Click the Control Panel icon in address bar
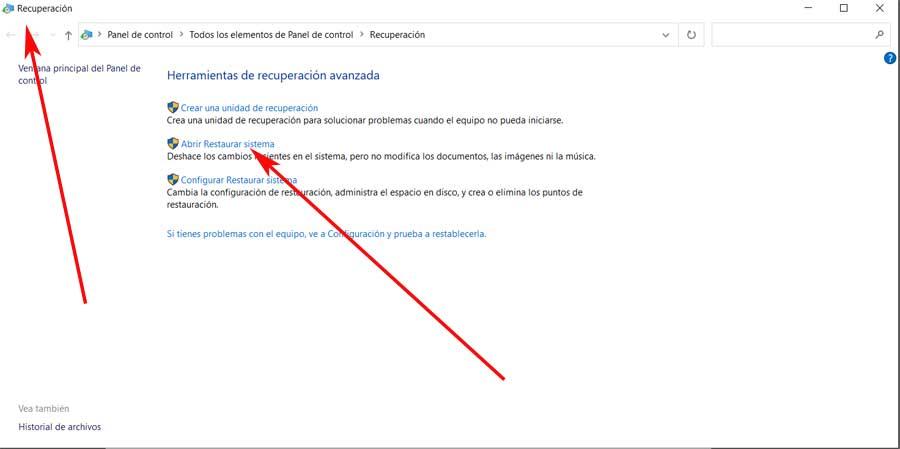The image size is (900, 449). pyautogui.click(x=88, y=35)
